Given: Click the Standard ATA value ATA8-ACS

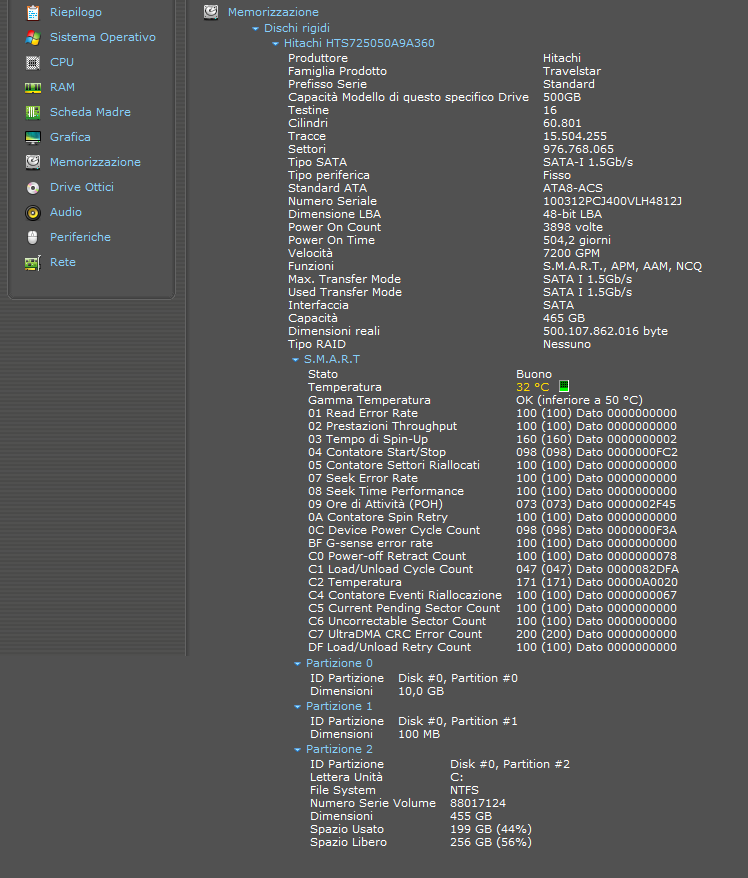Looking at the screenshot, I should pyautogui.click(x=573, y=188).
